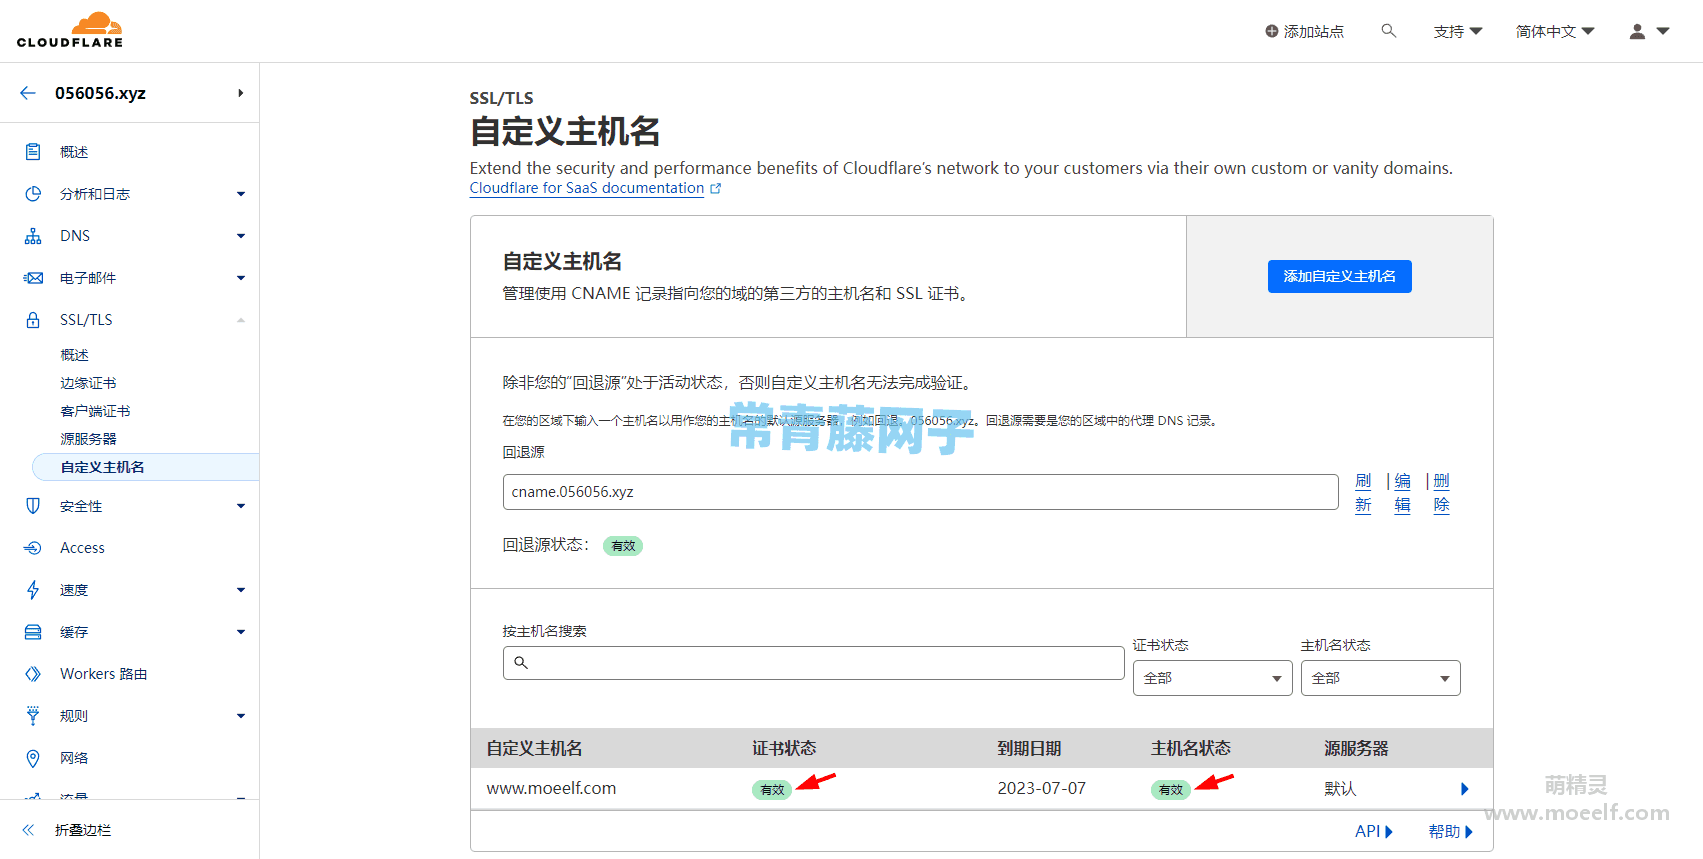Image resolution: width=1703 pixels, height=859 pixels.
Task: Click the API link at bottom
Action: coord(1374,832)
